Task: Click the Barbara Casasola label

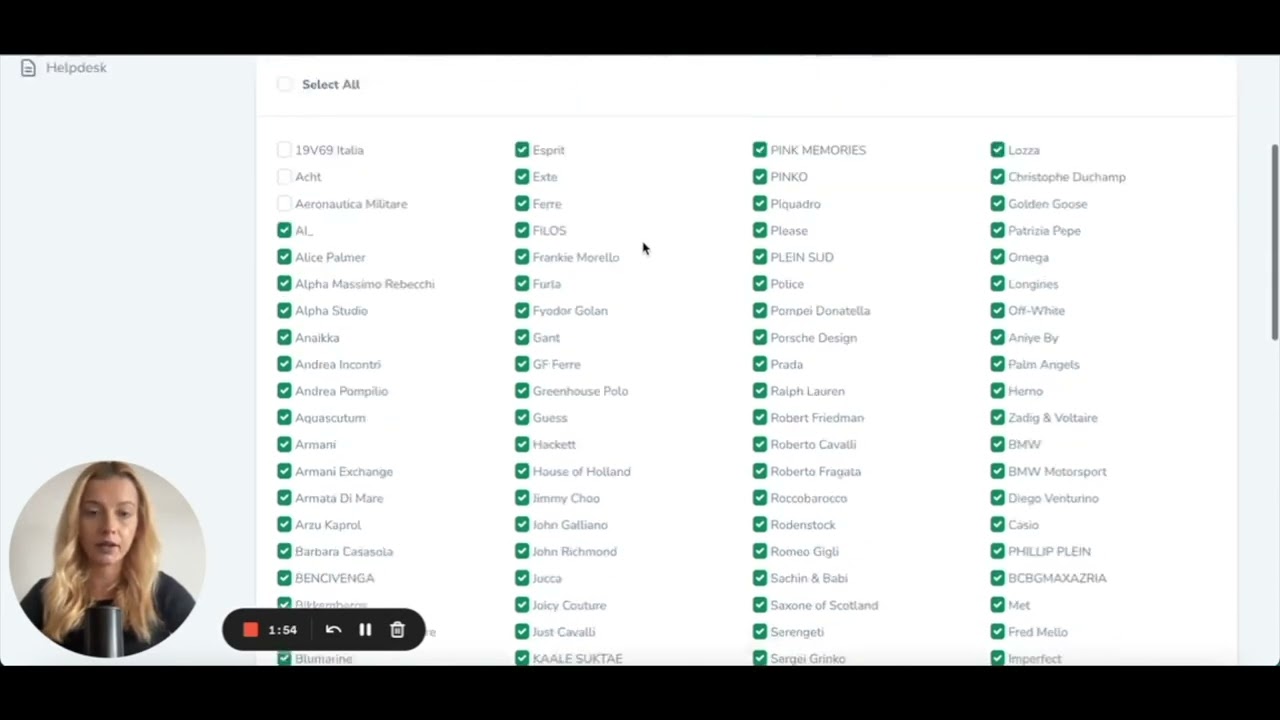Action: pos(344,552)
